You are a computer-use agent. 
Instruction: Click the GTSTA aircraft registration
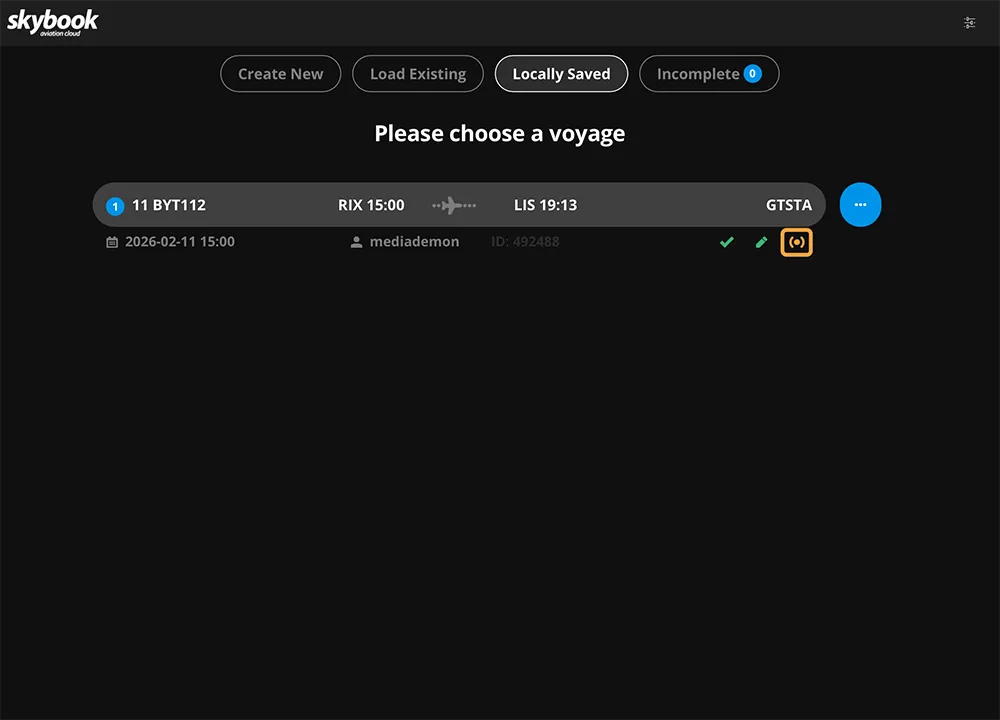[x=789, y=205]
